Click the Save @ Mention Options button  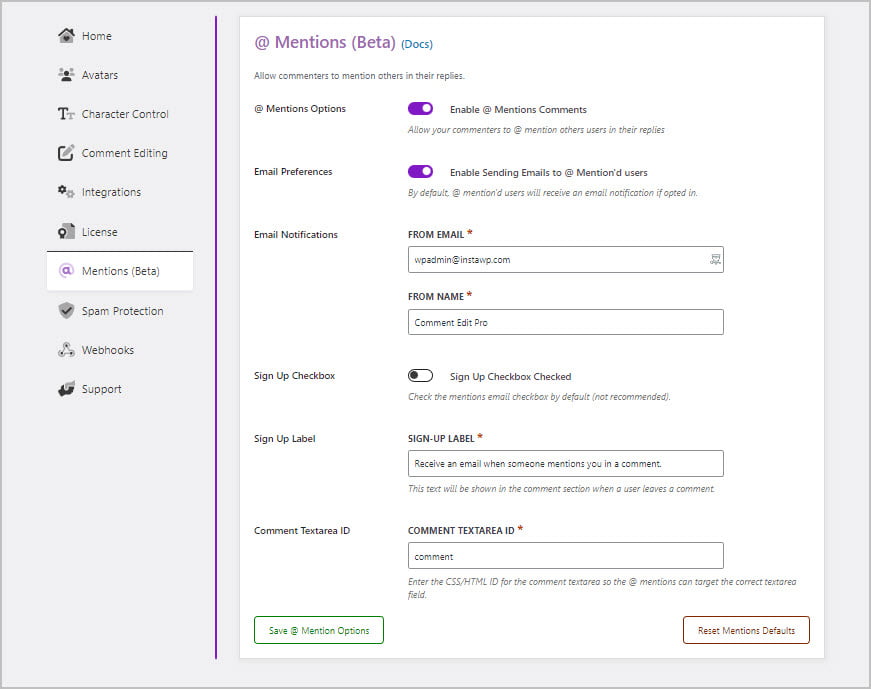(x=319, y=630)
